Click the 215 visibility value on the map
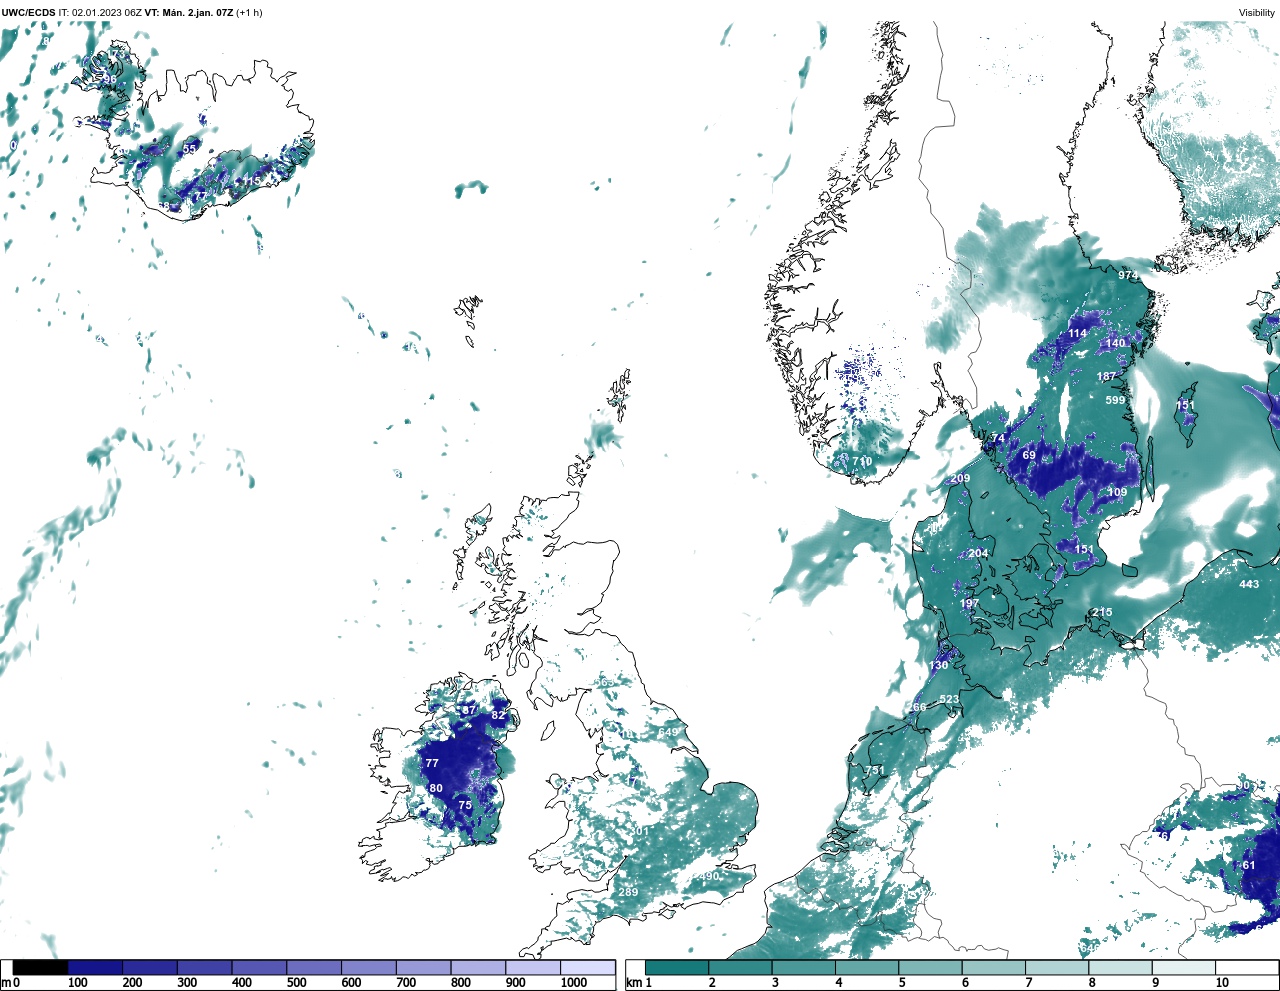Screen dimensions: 1280x991 1102,612
